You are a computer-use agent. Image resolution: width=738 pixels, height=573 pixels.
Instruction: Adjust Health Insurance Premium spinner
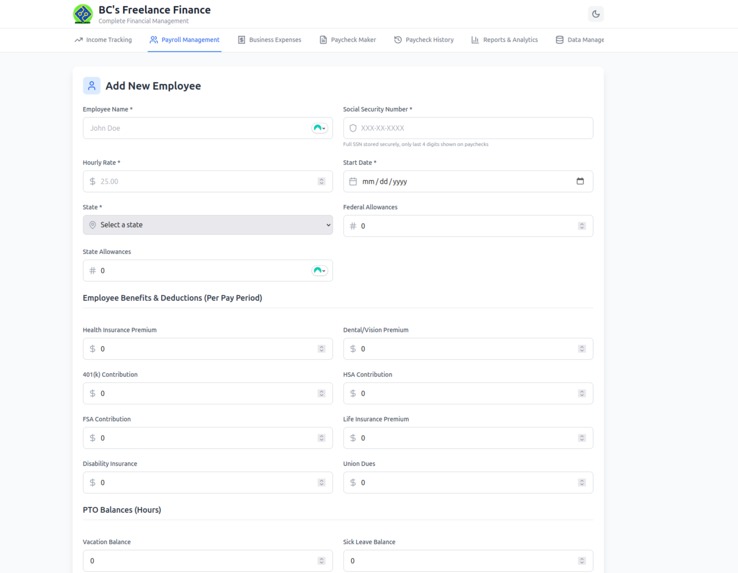[x=321, y=349]
